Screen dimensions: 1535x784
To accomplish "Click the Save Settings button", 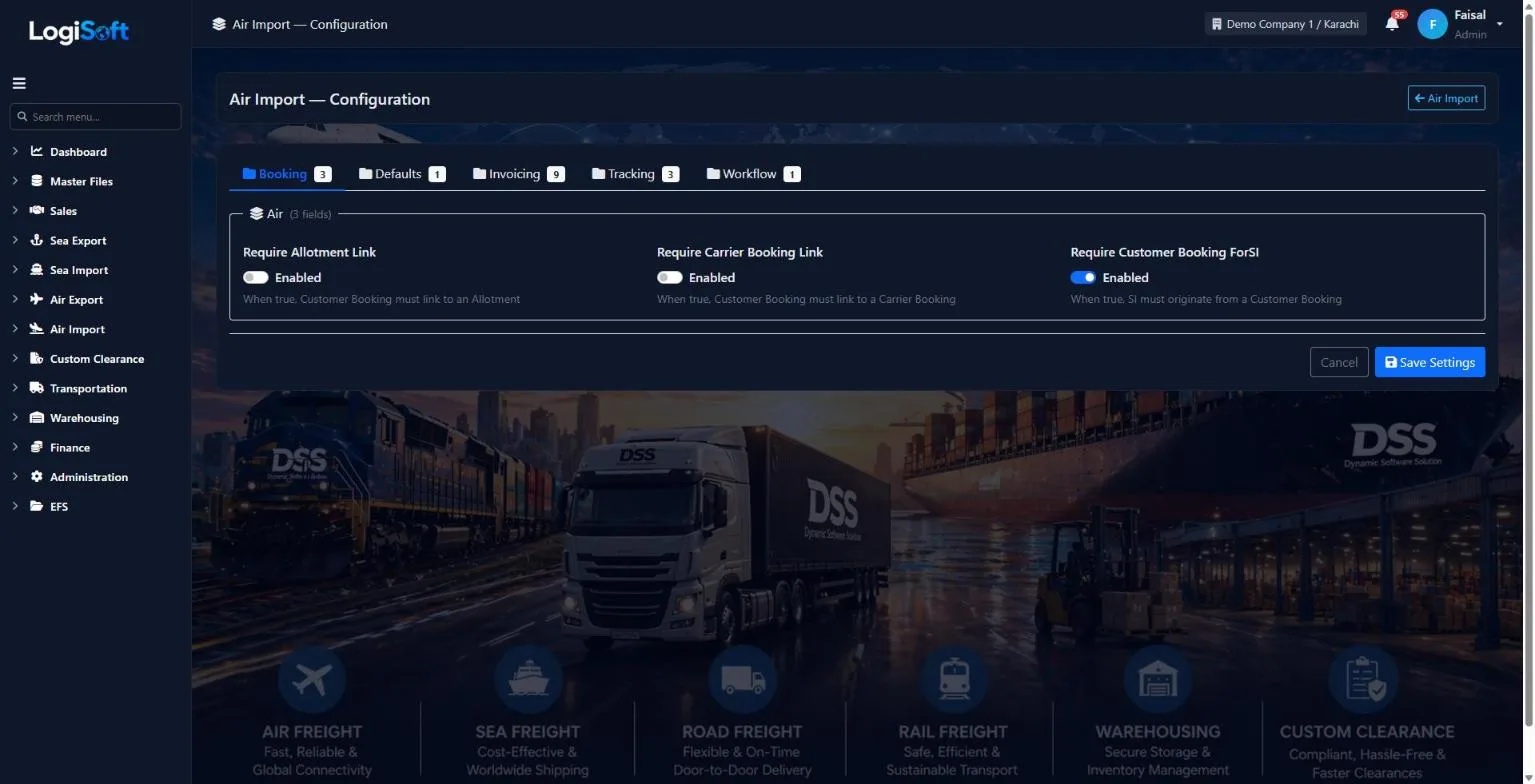I will pyautogui.click(x=1430, y=362).
